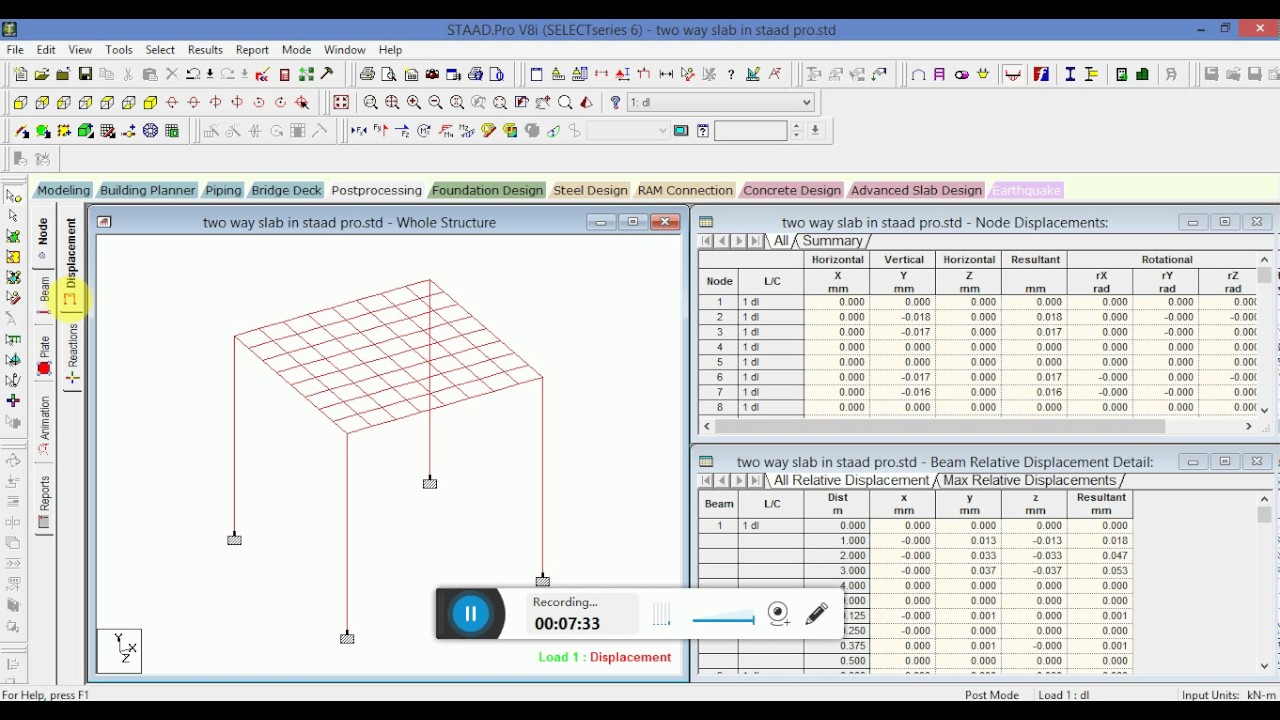The image size is (1280, 720).
Task: Click the 'Input Units: kN-m' status bar entry
Action: coord(1229,695)
